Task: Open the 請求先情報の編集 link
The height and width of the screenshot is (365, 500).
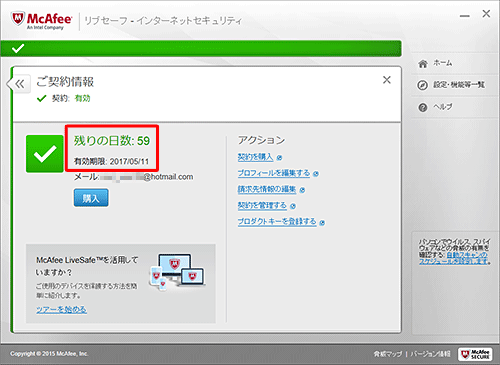Action: coord(267,189)
